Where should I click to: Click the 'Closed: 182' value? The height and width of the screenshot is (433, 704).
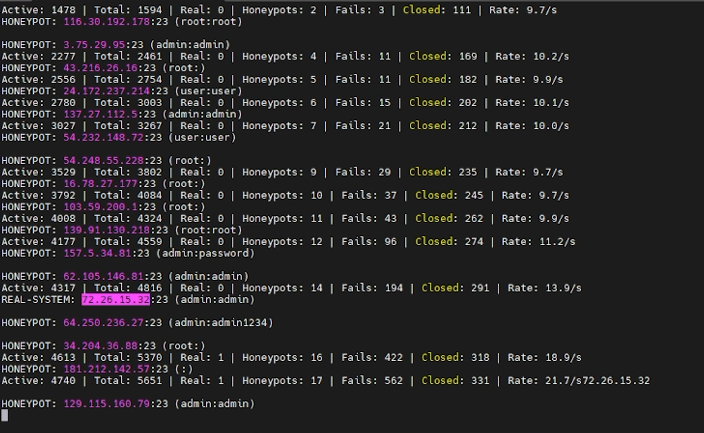point(443,80)
